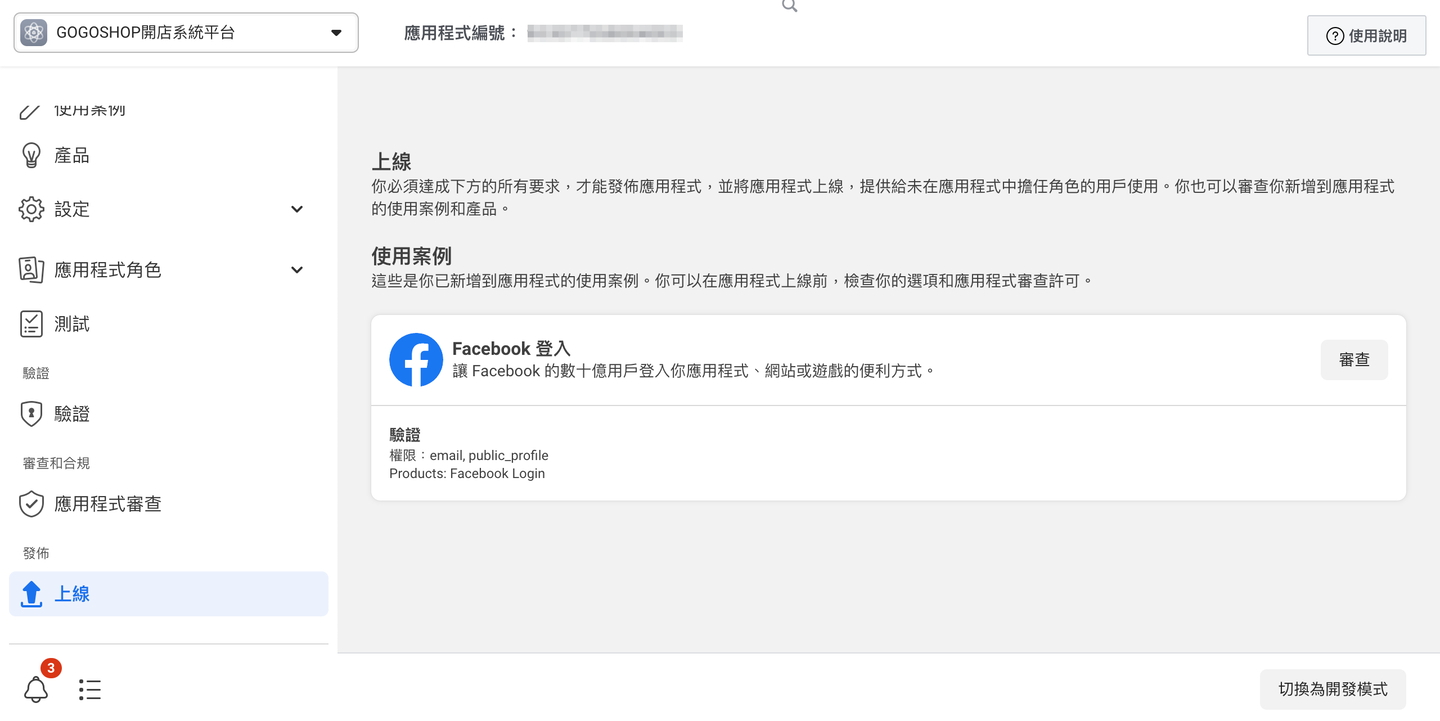Open the task list icon beside bell
The width and height of the screenshot is (1440, 721).
(90, 690)
